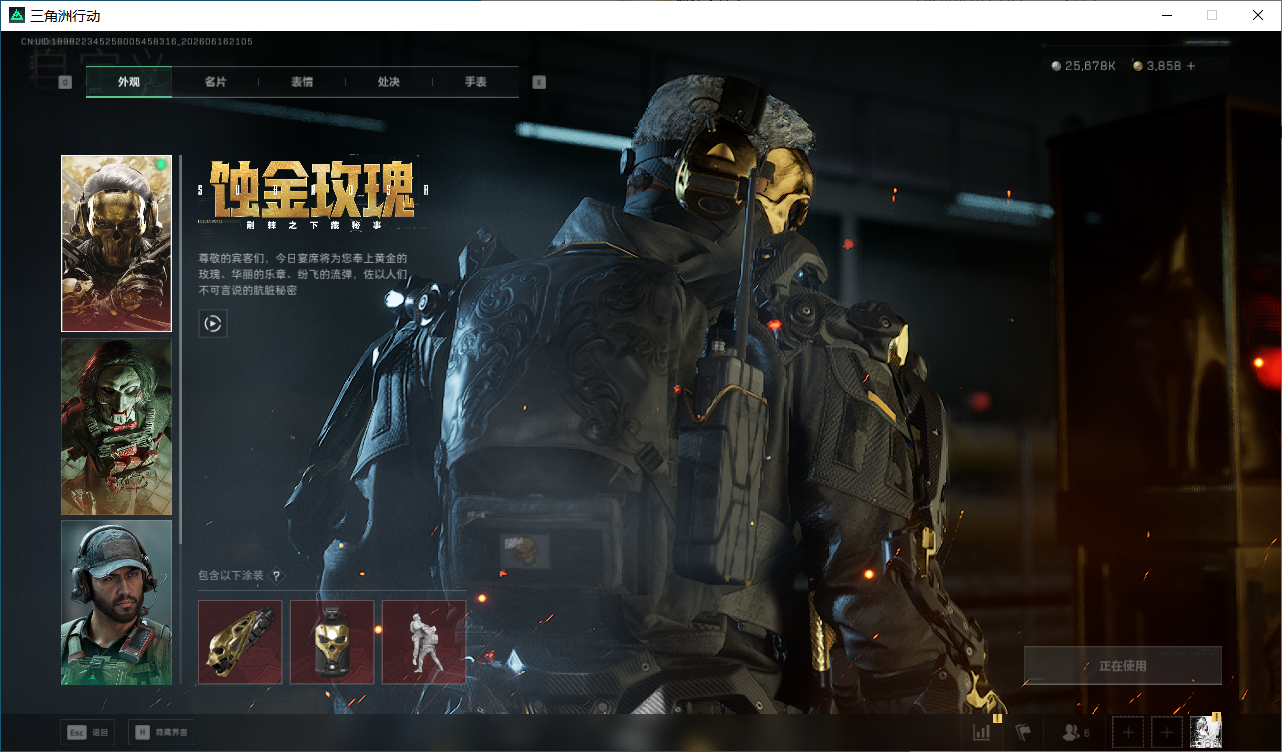Open the gold skull knuckle weapon item

tap(240, 642)
